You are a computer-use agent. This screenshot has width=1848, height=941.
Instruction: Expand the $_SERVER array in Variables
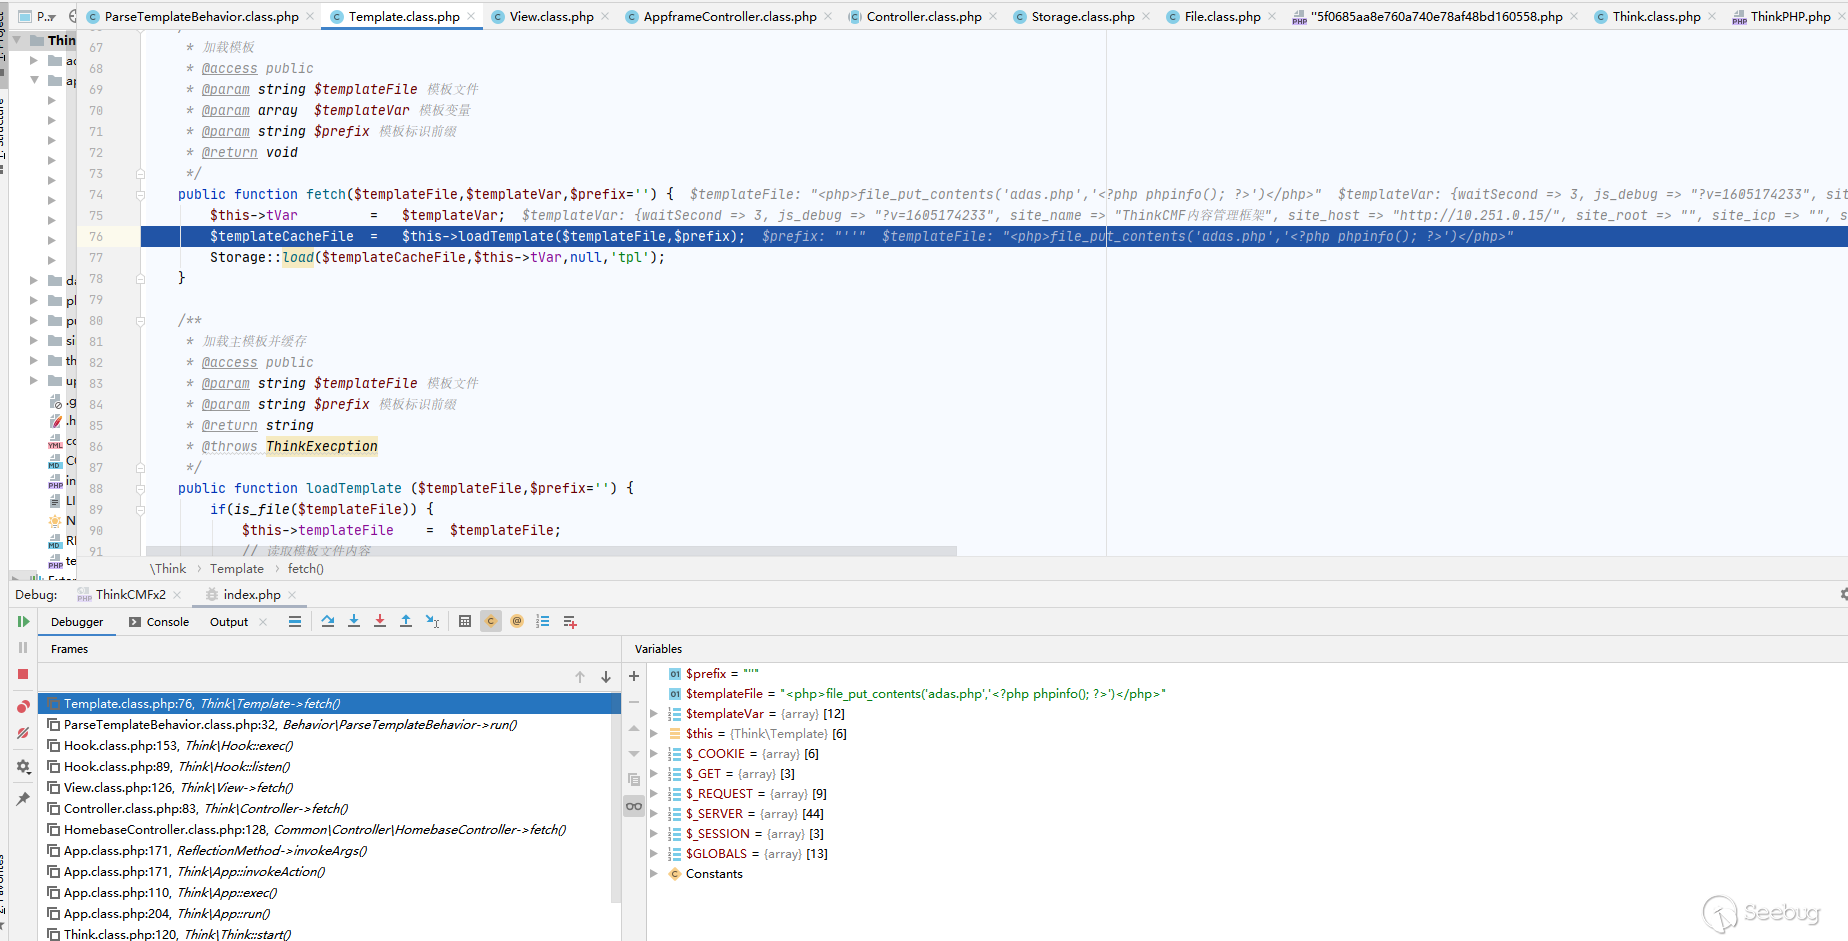tap(654, 814)
